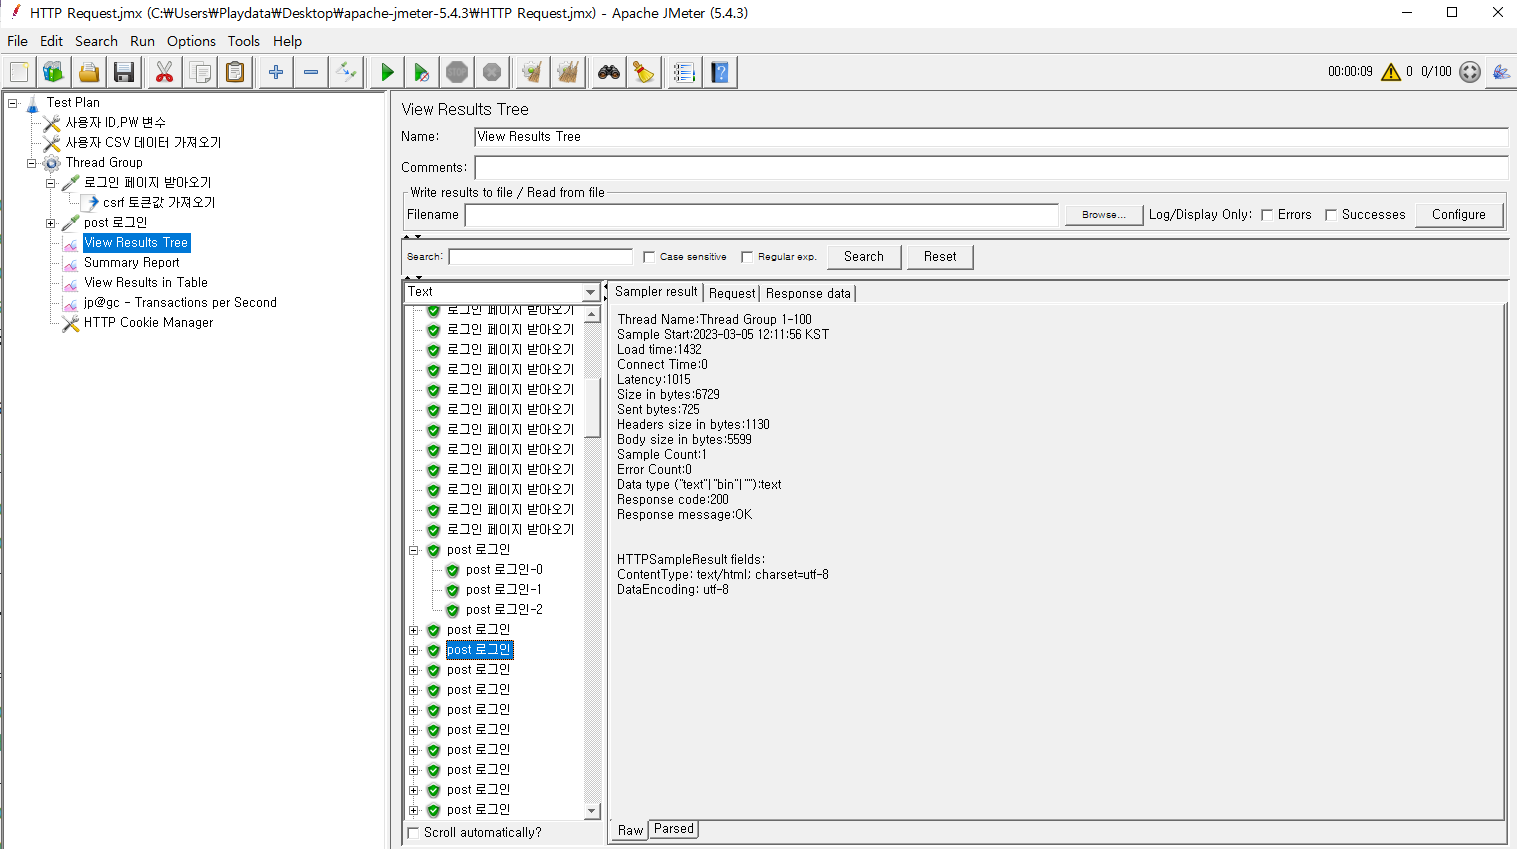Image resolution: width=1517 pixels, height=849 pixels.
Task: Open the Templates icon in toolbar
Action: [54, 72]
